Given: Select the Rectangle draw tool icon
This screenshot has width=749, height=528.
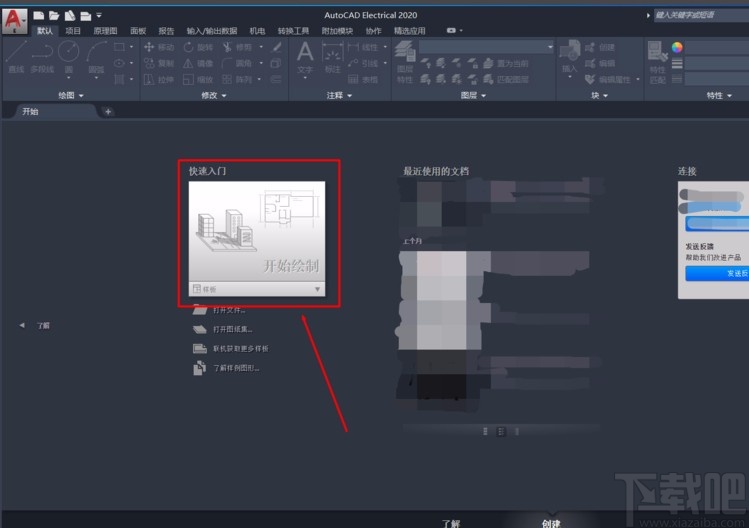Looking at the screenshot, I should coord(119,47).
